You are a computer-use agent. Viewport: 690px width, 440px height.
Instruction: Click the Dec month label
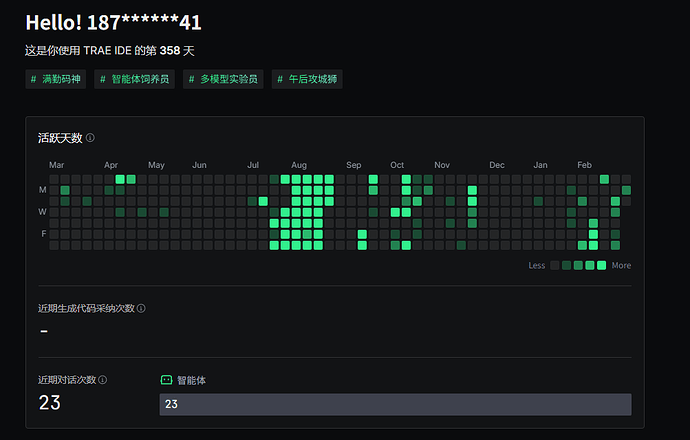pos(497,165)
